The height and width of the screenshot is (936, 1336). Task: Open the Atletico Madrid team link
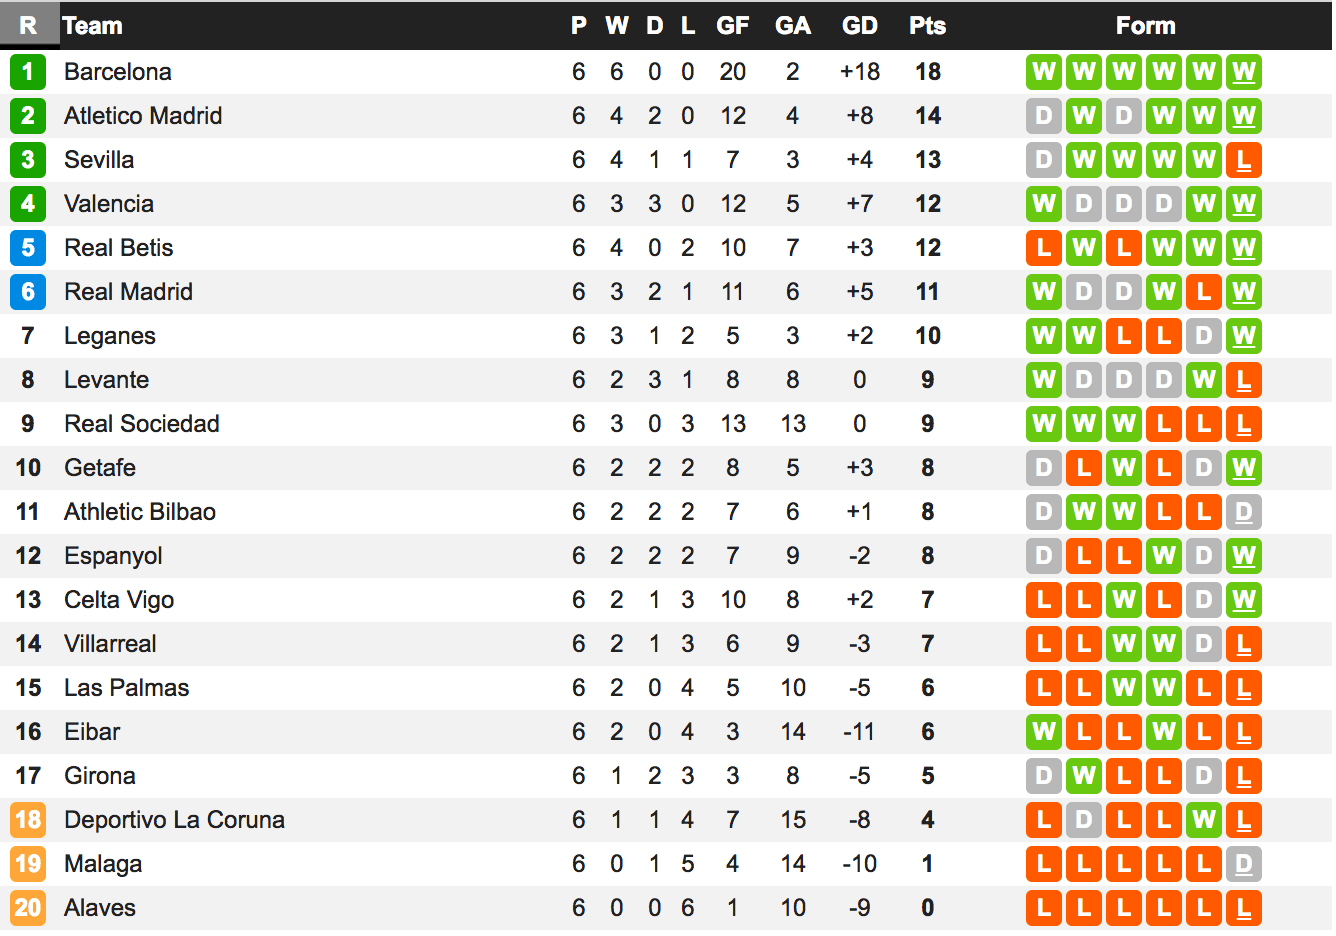tap(143, 116)
